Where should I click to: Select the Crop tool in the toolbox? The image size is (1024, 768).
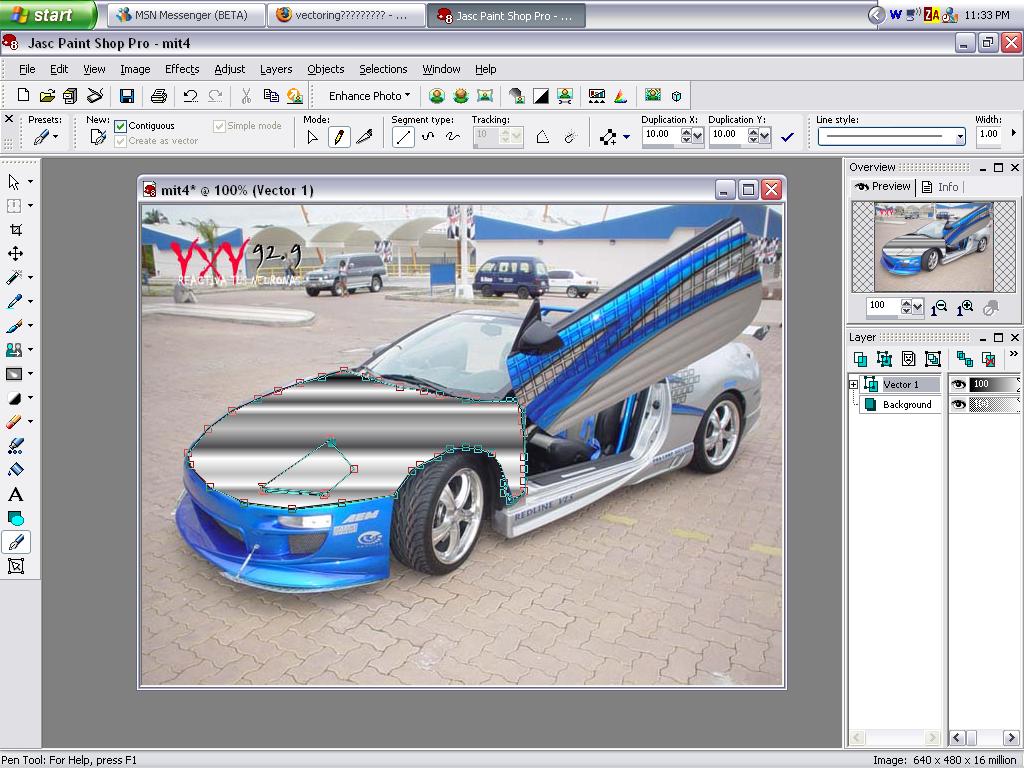coord(15,229)
